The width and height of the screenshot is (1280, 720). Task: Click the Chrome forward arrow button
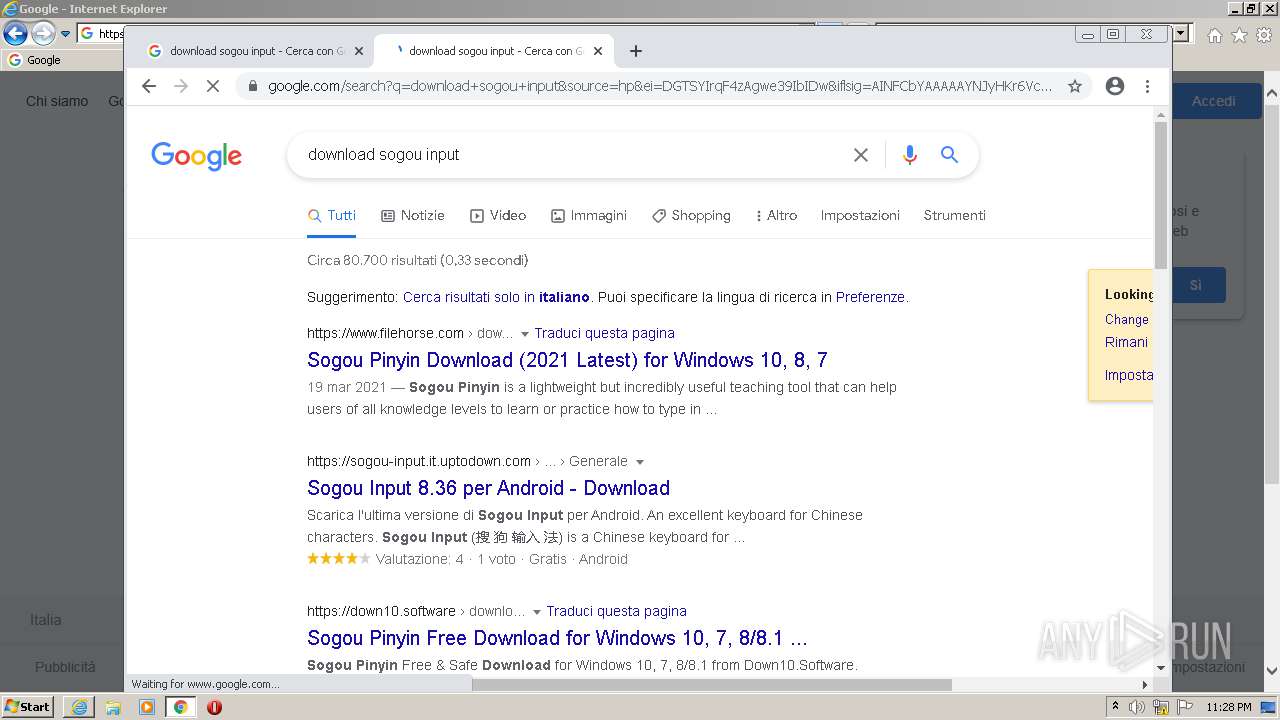(x=181, y=86)
